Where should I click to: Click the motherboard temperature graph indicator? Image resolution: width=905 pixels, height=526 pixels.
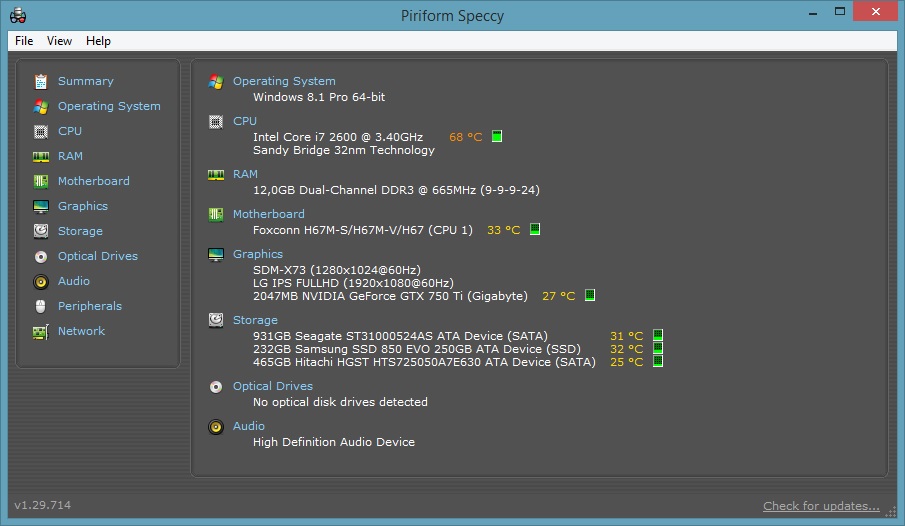pyautogui.click(x=535, y=229)
